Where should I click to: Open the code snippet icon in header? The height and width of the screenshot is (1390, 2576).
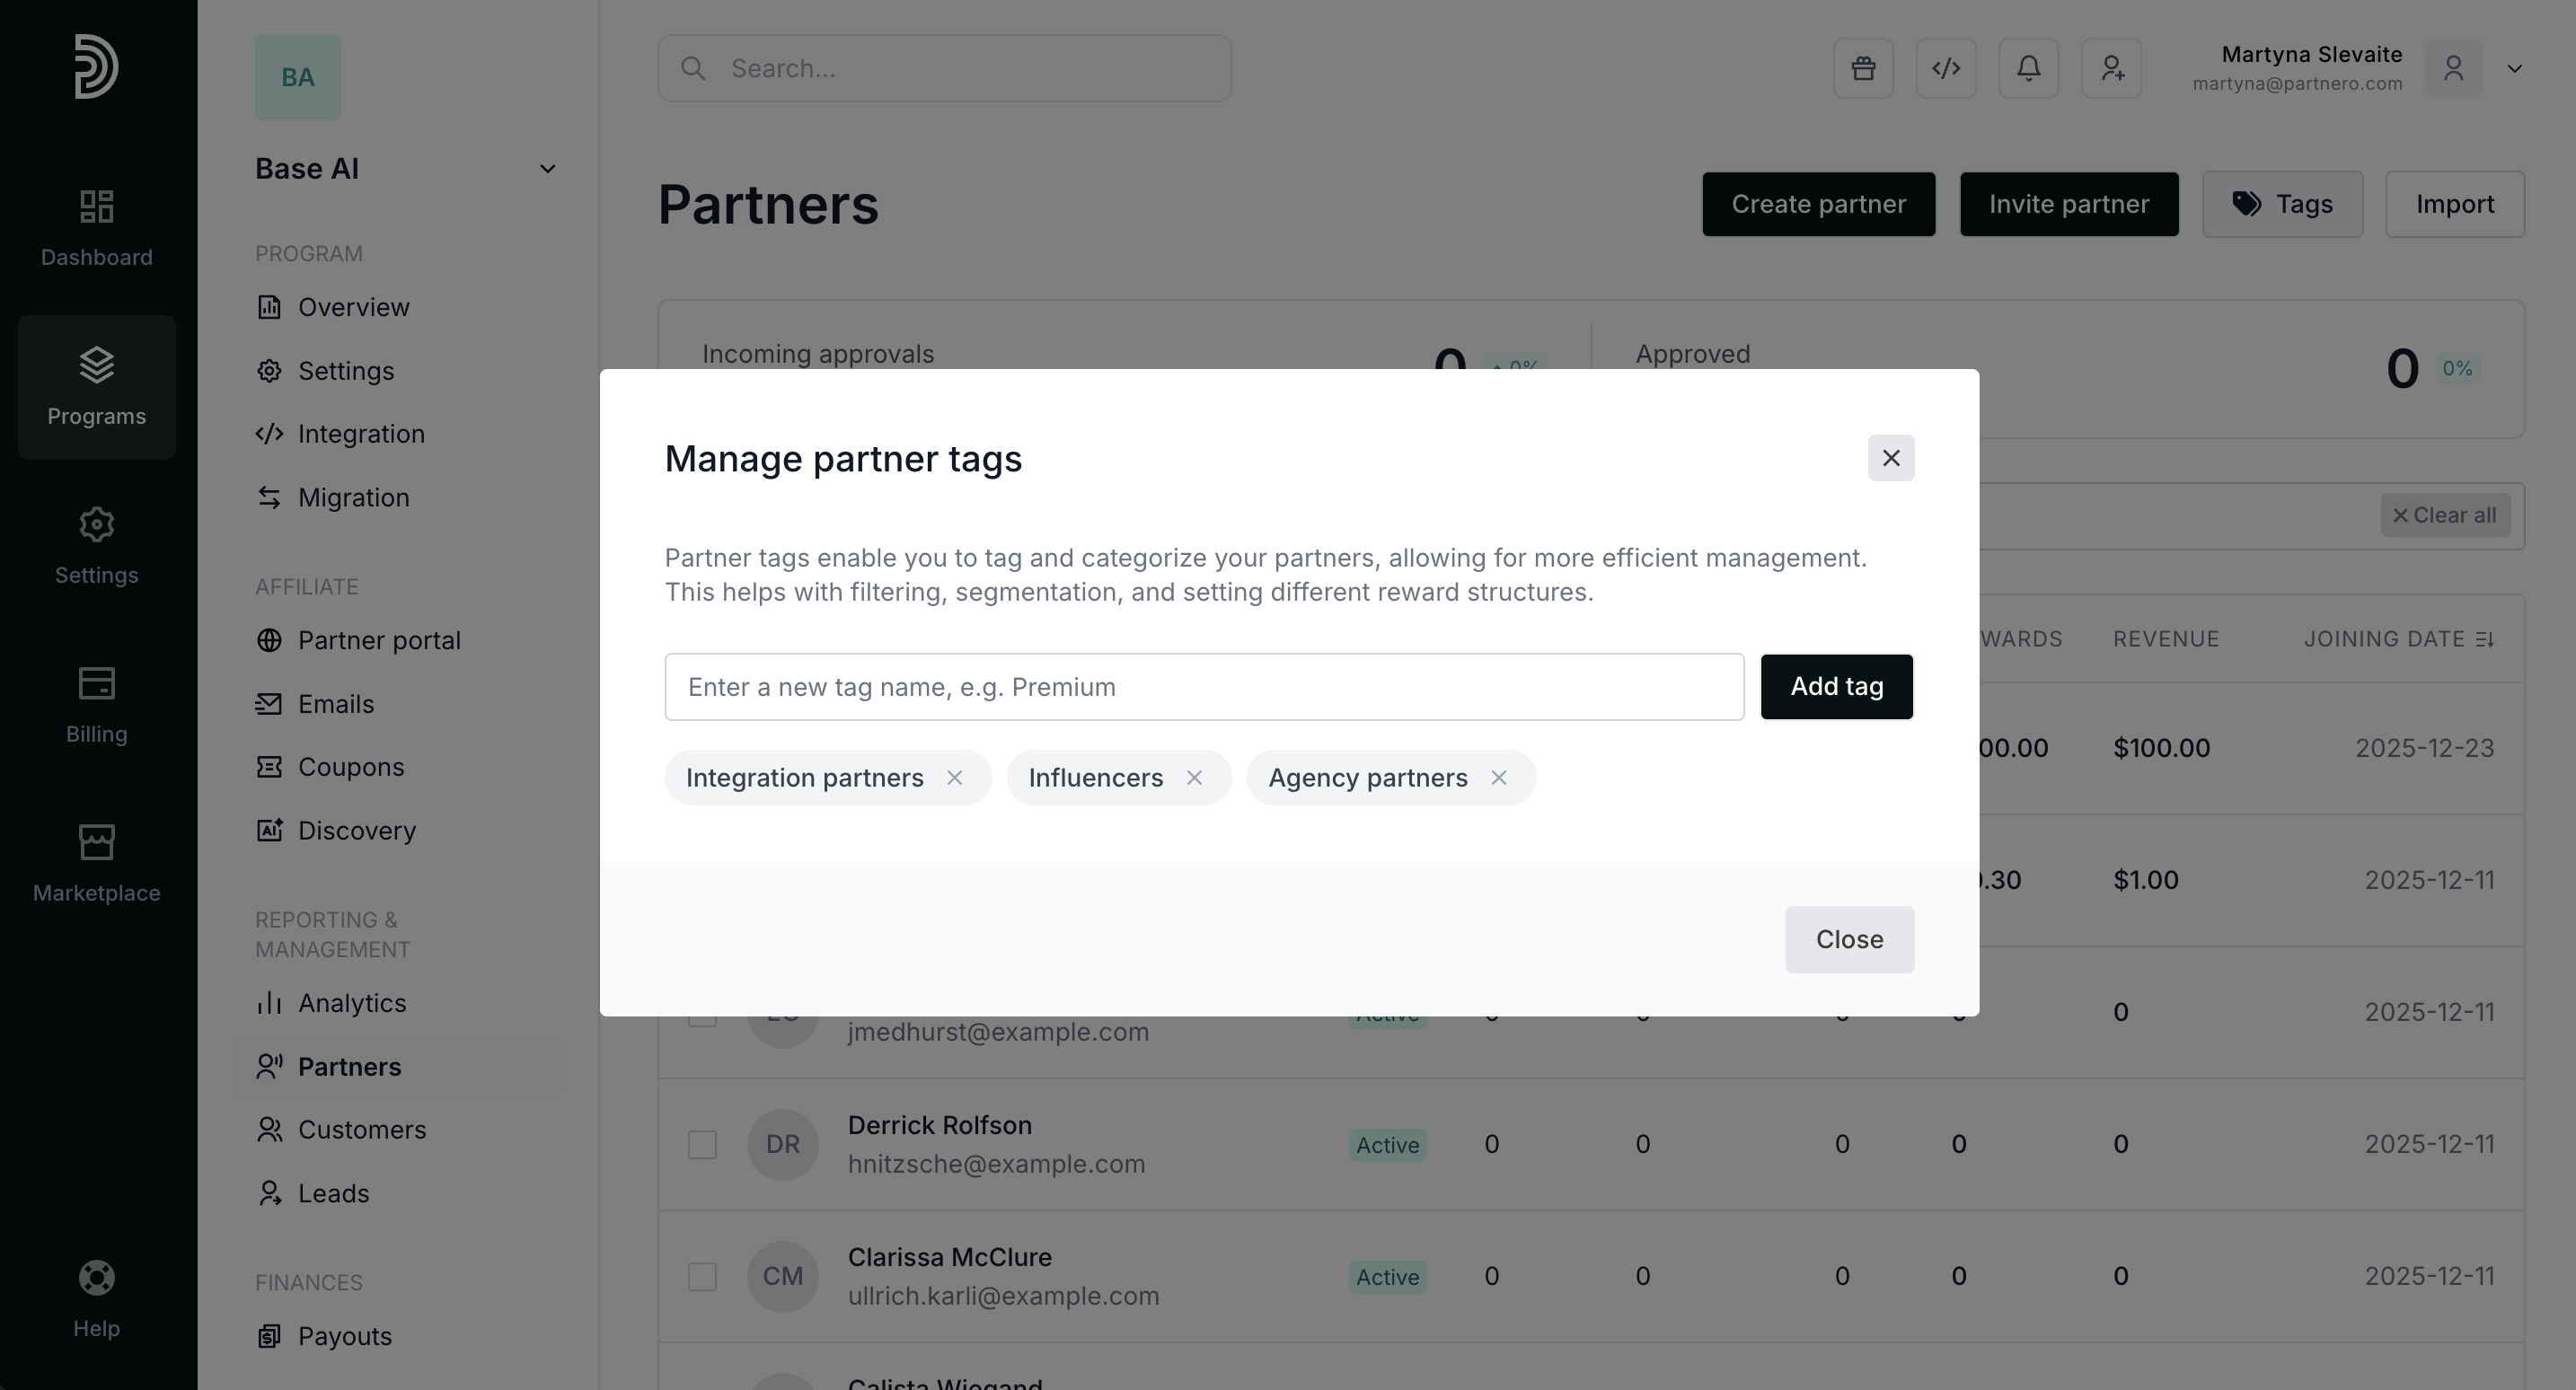[x=1946, y=68]
